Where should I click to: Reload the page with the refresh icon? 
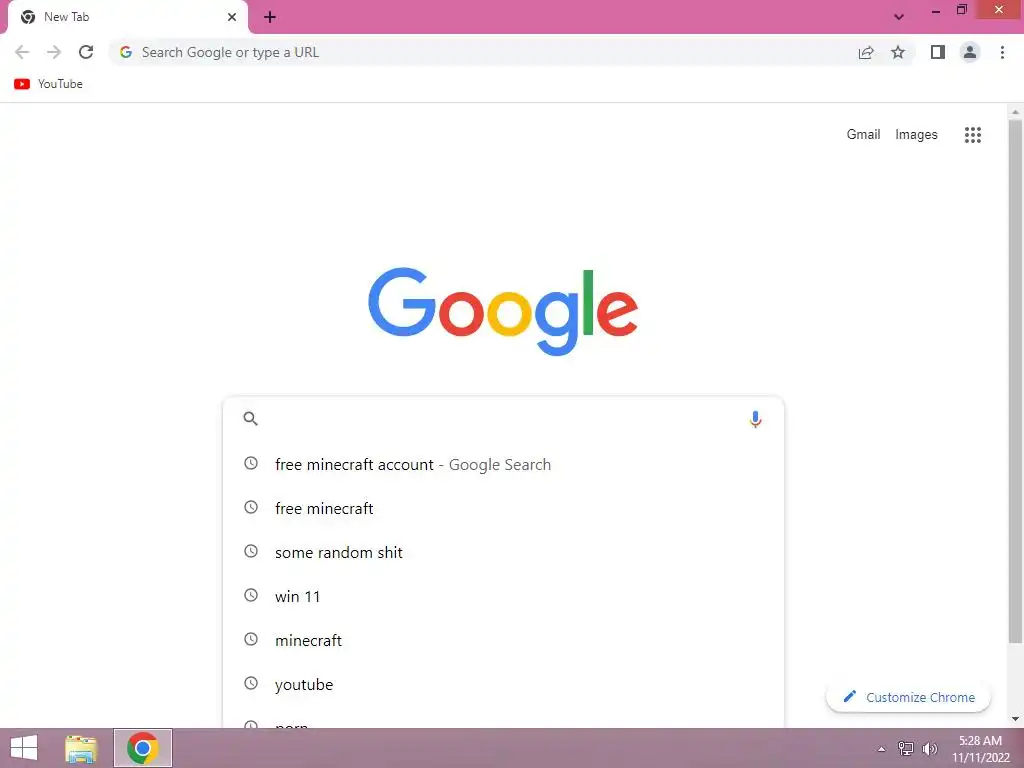86,52
